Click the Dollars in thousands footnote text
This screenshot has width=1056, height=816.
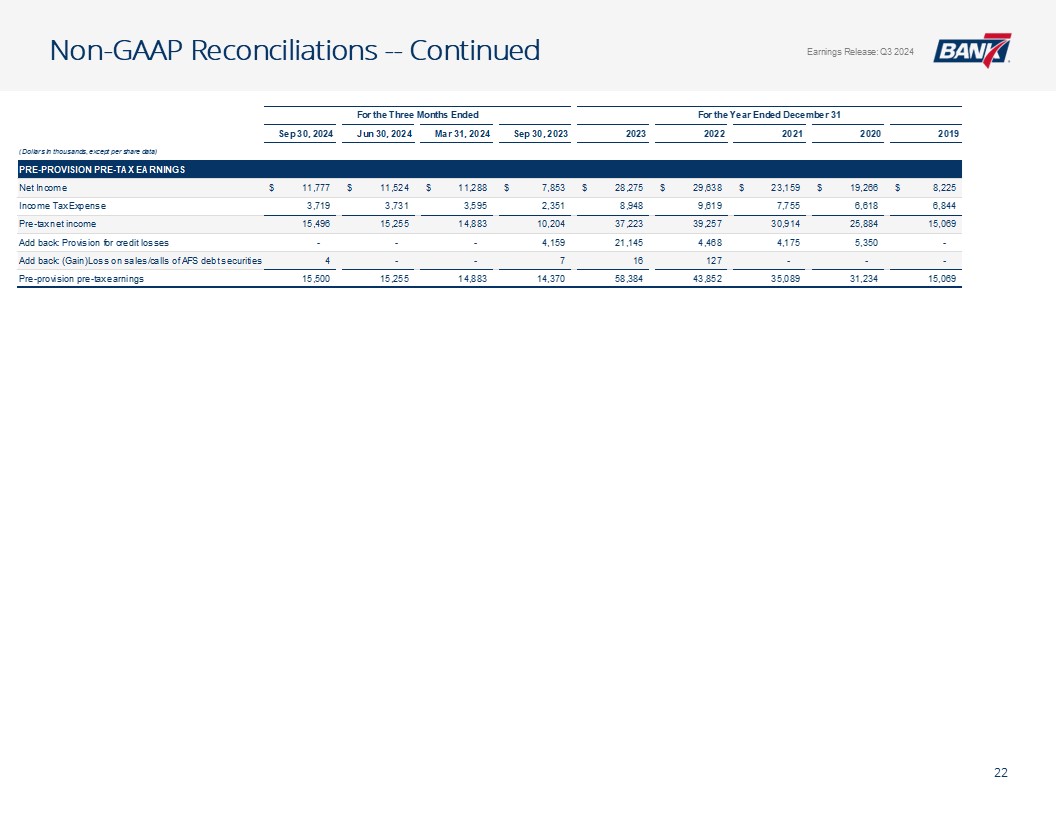tap(88, 150)
